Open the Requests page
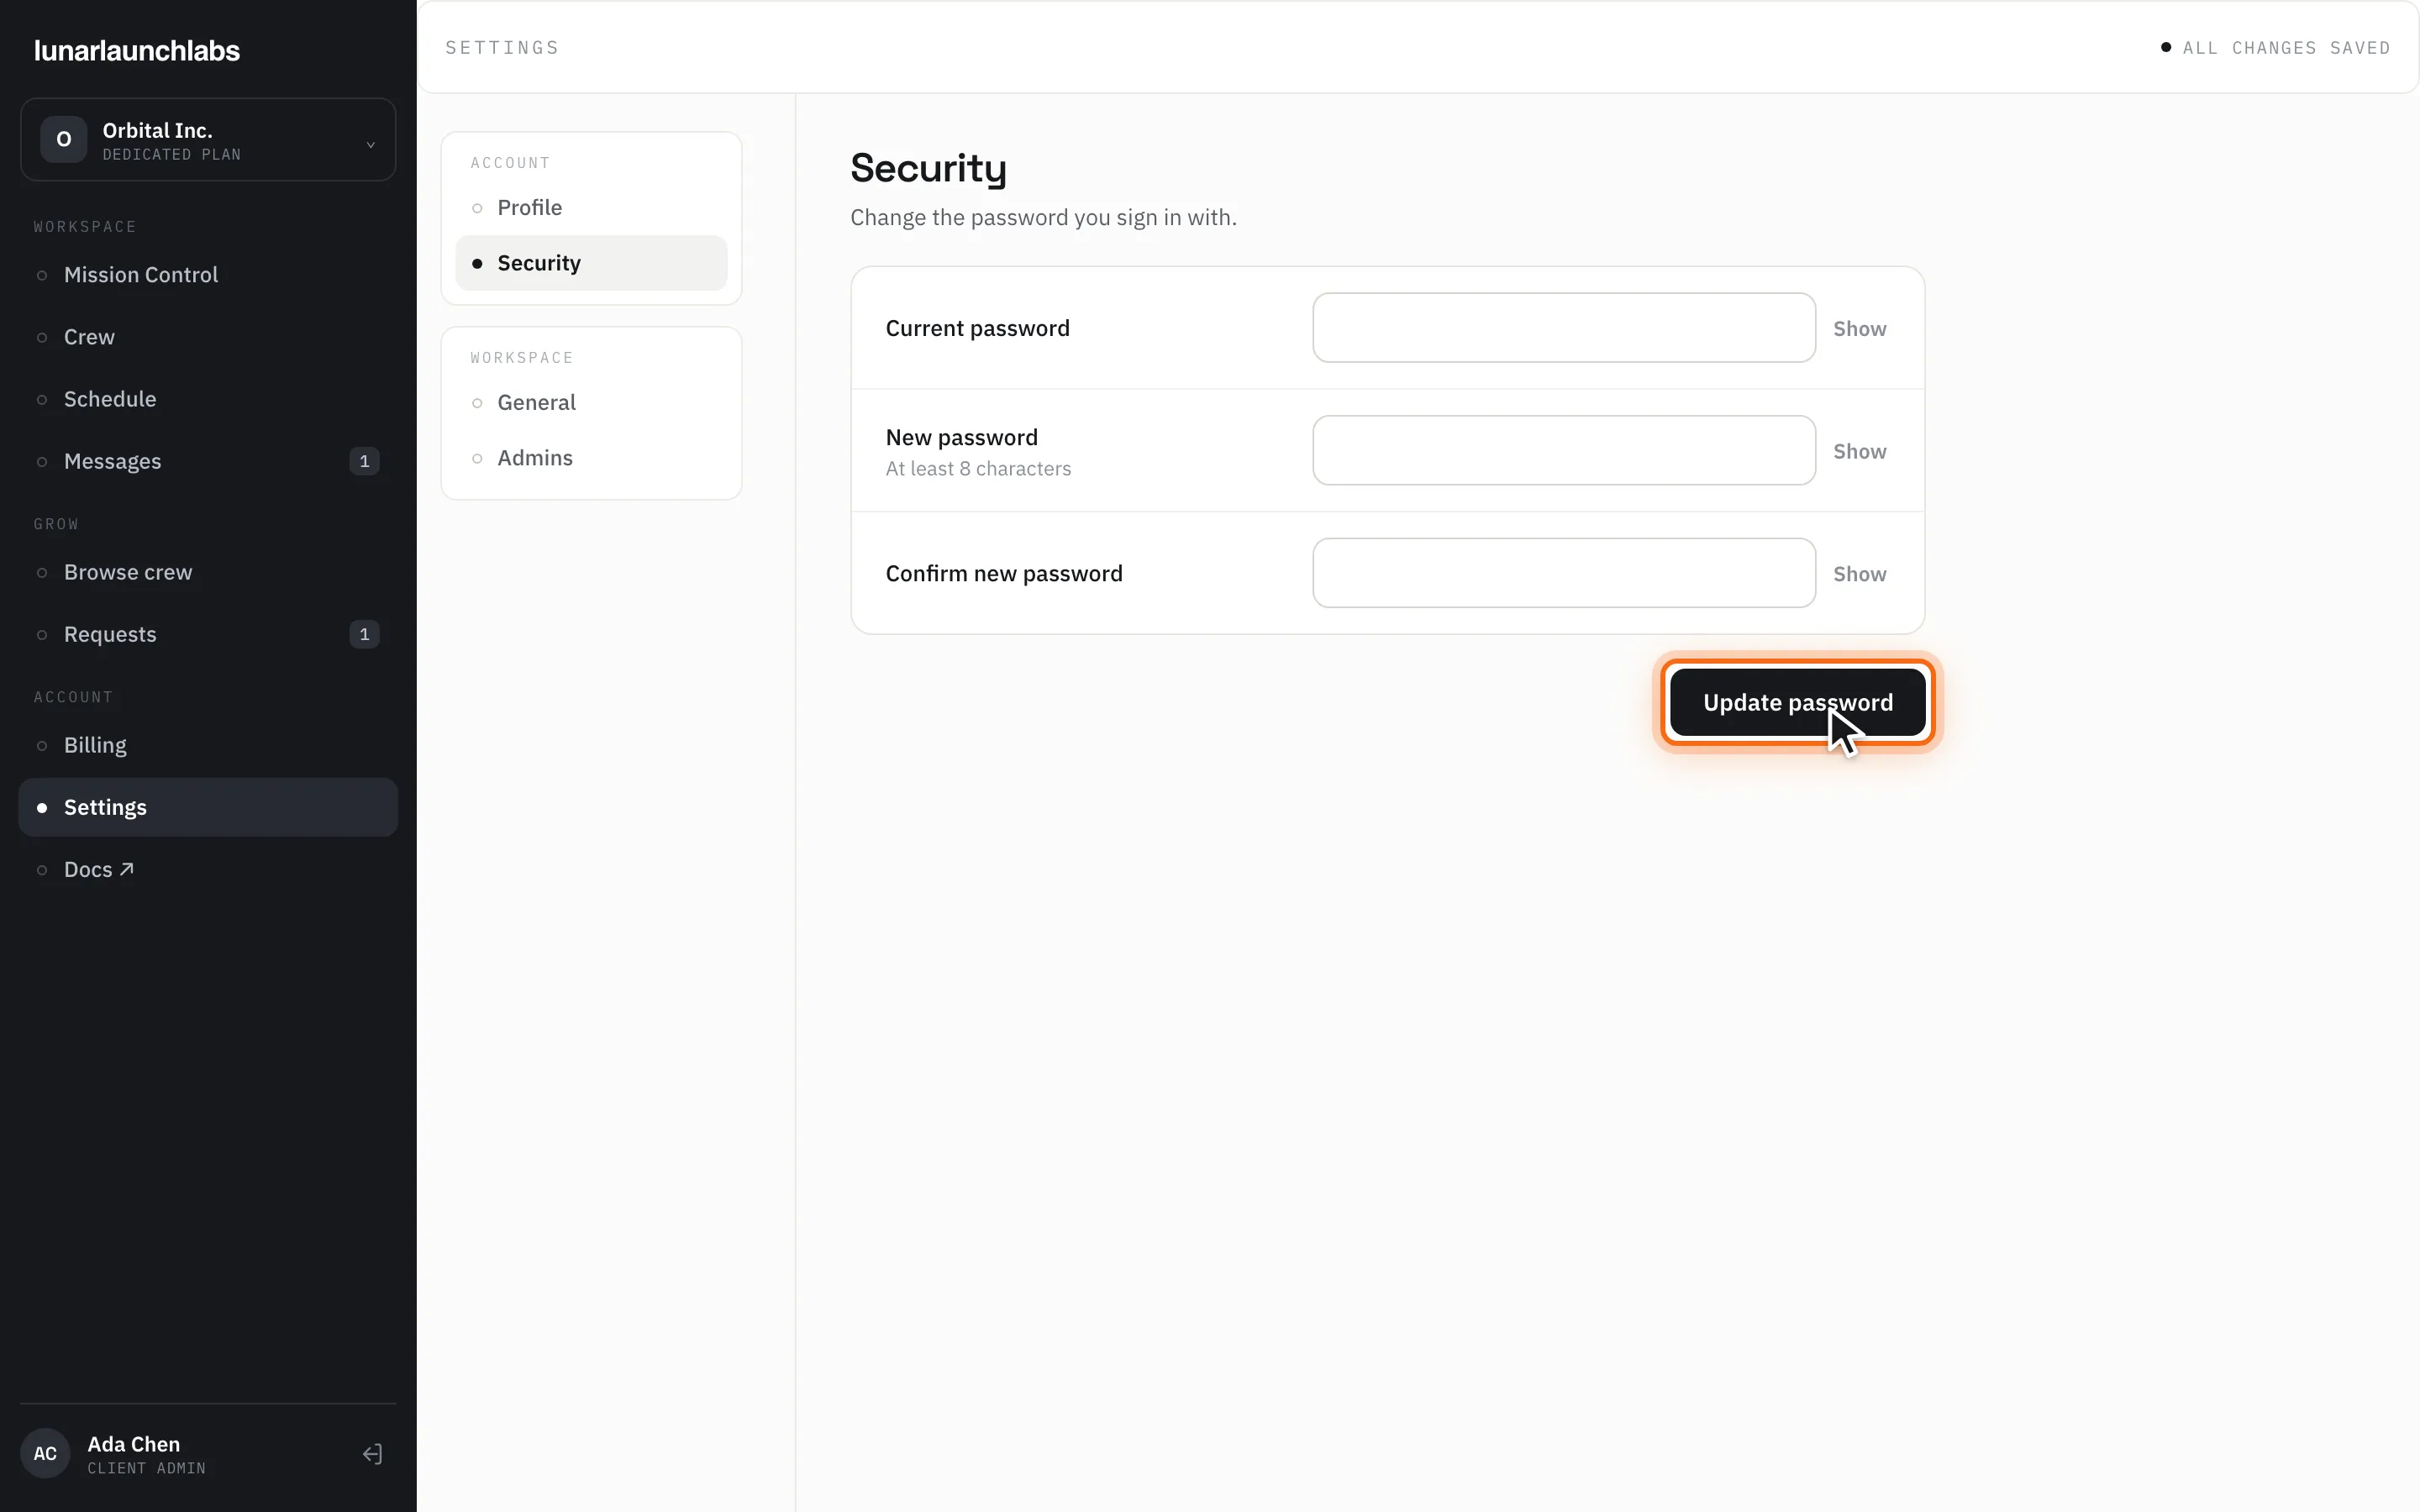The width and height of the screenshot is (2420, 1512). (x=208, y=634)
